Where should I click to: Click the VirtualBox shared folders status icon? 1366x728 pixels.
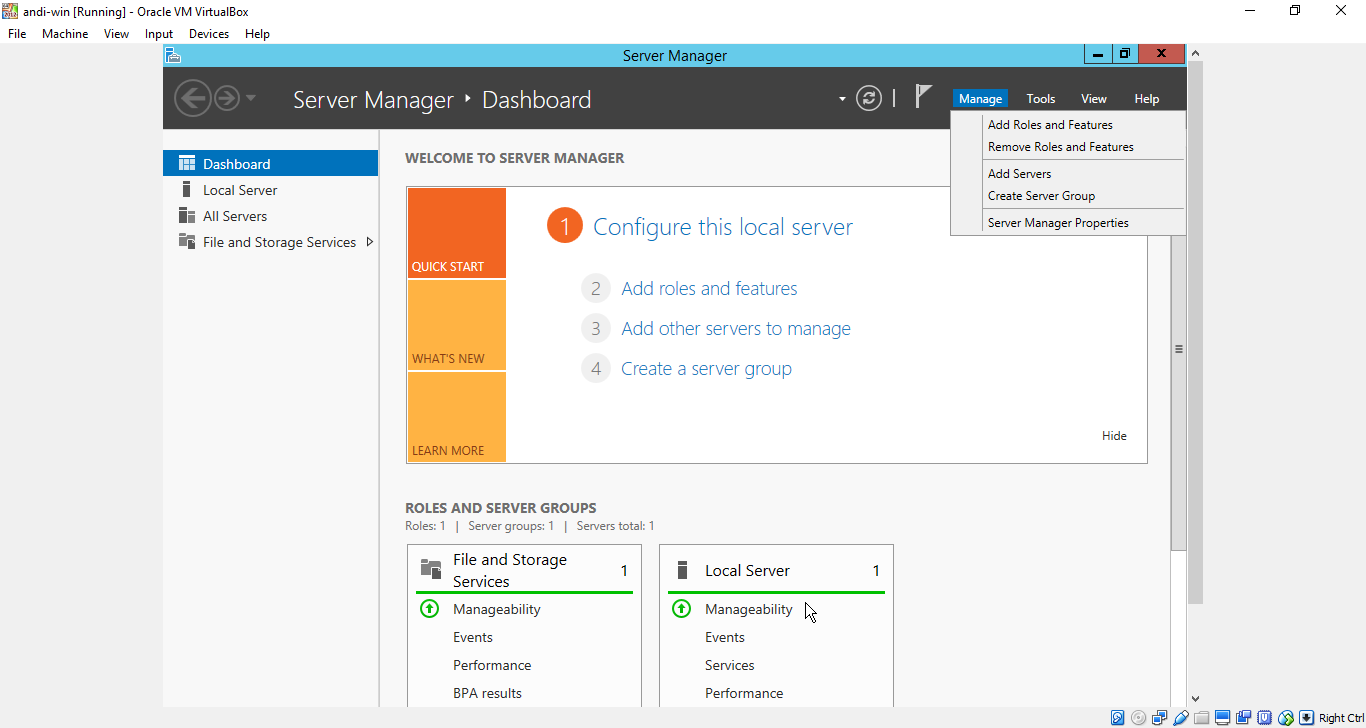coord(1202,718)
